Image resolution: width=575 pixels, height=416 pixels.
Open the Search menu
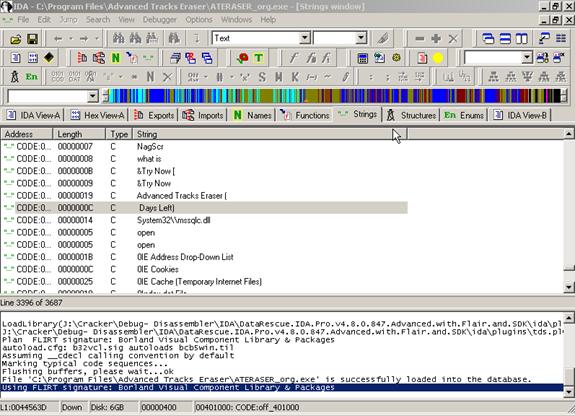pyautogui.click(x=98, y=19)
